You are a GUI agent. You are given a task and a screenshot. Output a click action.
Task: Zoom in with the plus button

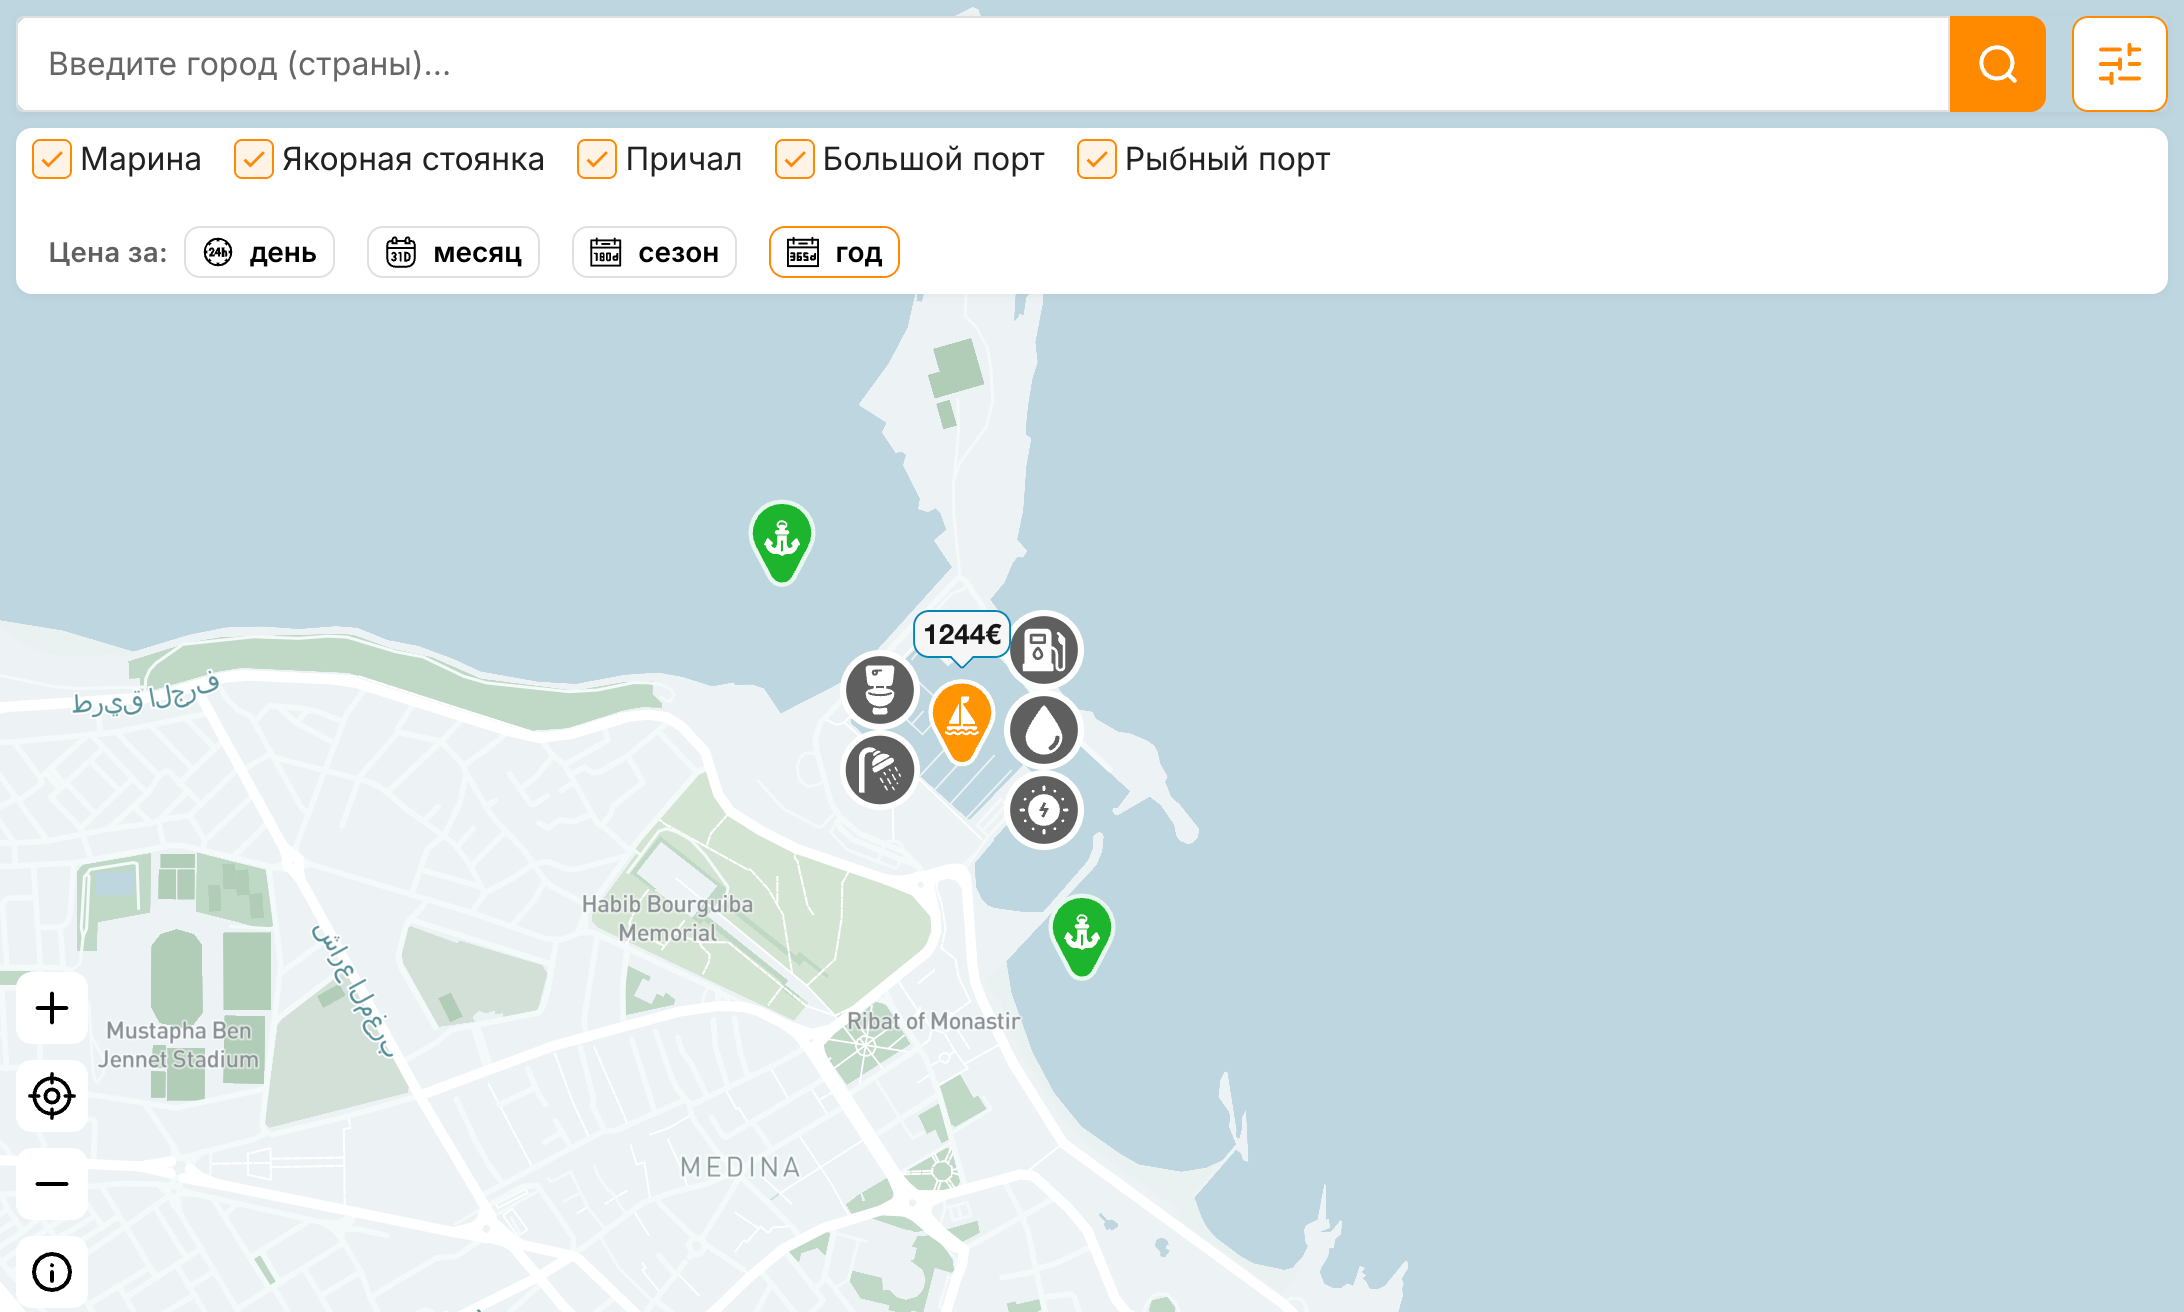coord(52,1008)
